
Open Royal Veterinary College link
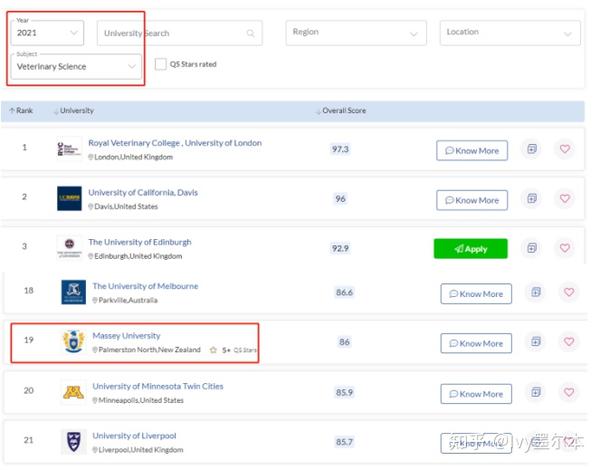[x=175, y=143]
